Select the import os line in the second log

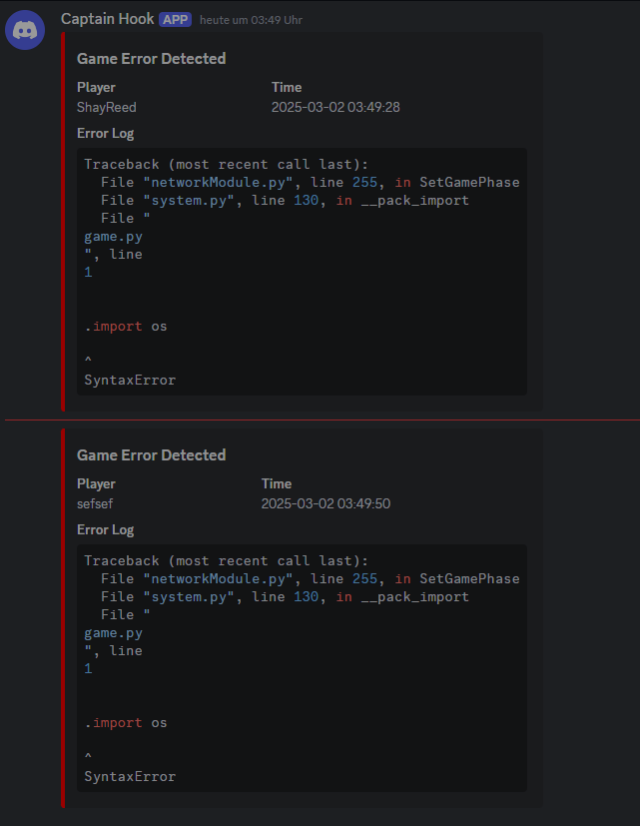pos(125,722)
